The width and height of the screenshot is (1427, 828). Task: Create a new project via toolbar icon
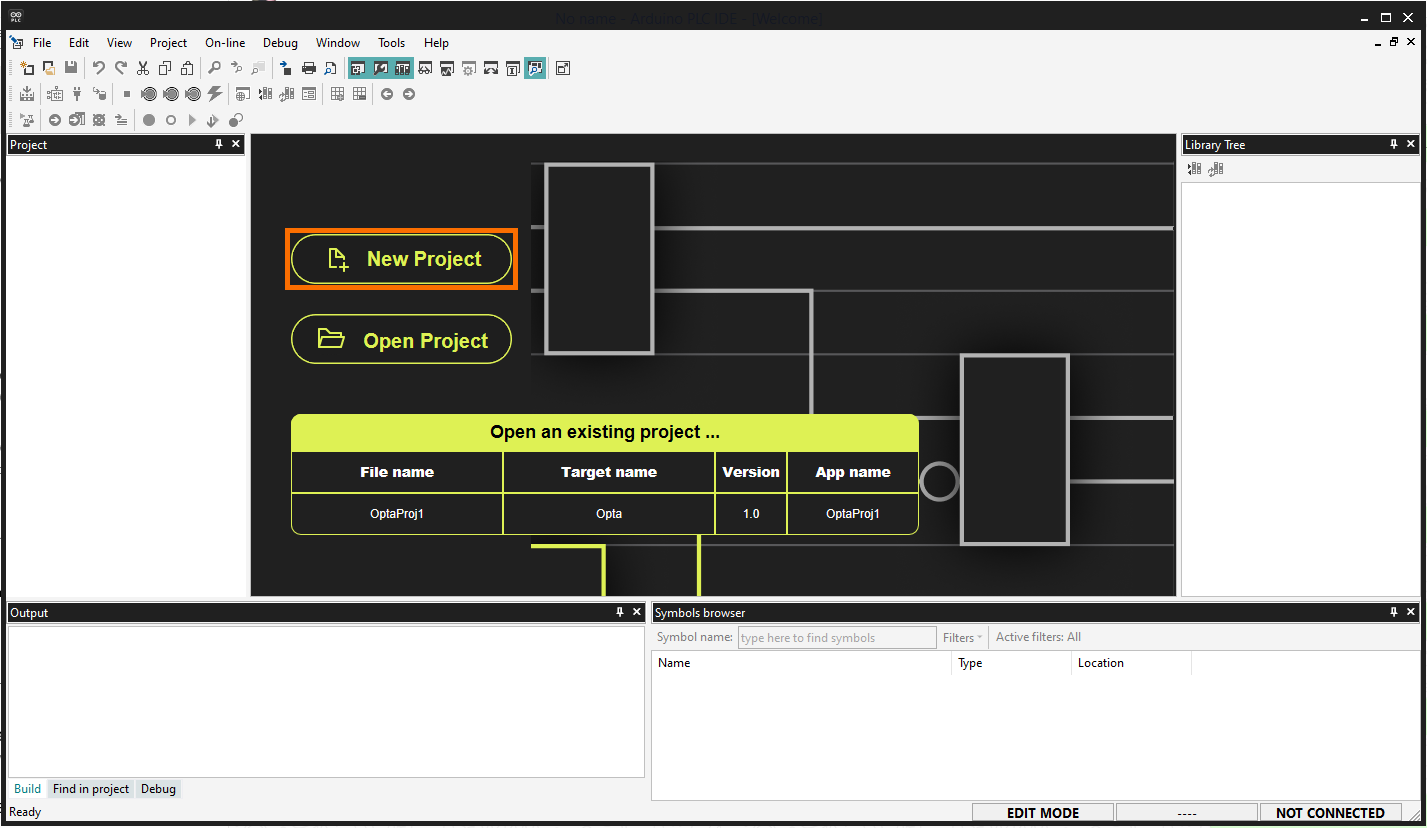(x=27, y=68)
